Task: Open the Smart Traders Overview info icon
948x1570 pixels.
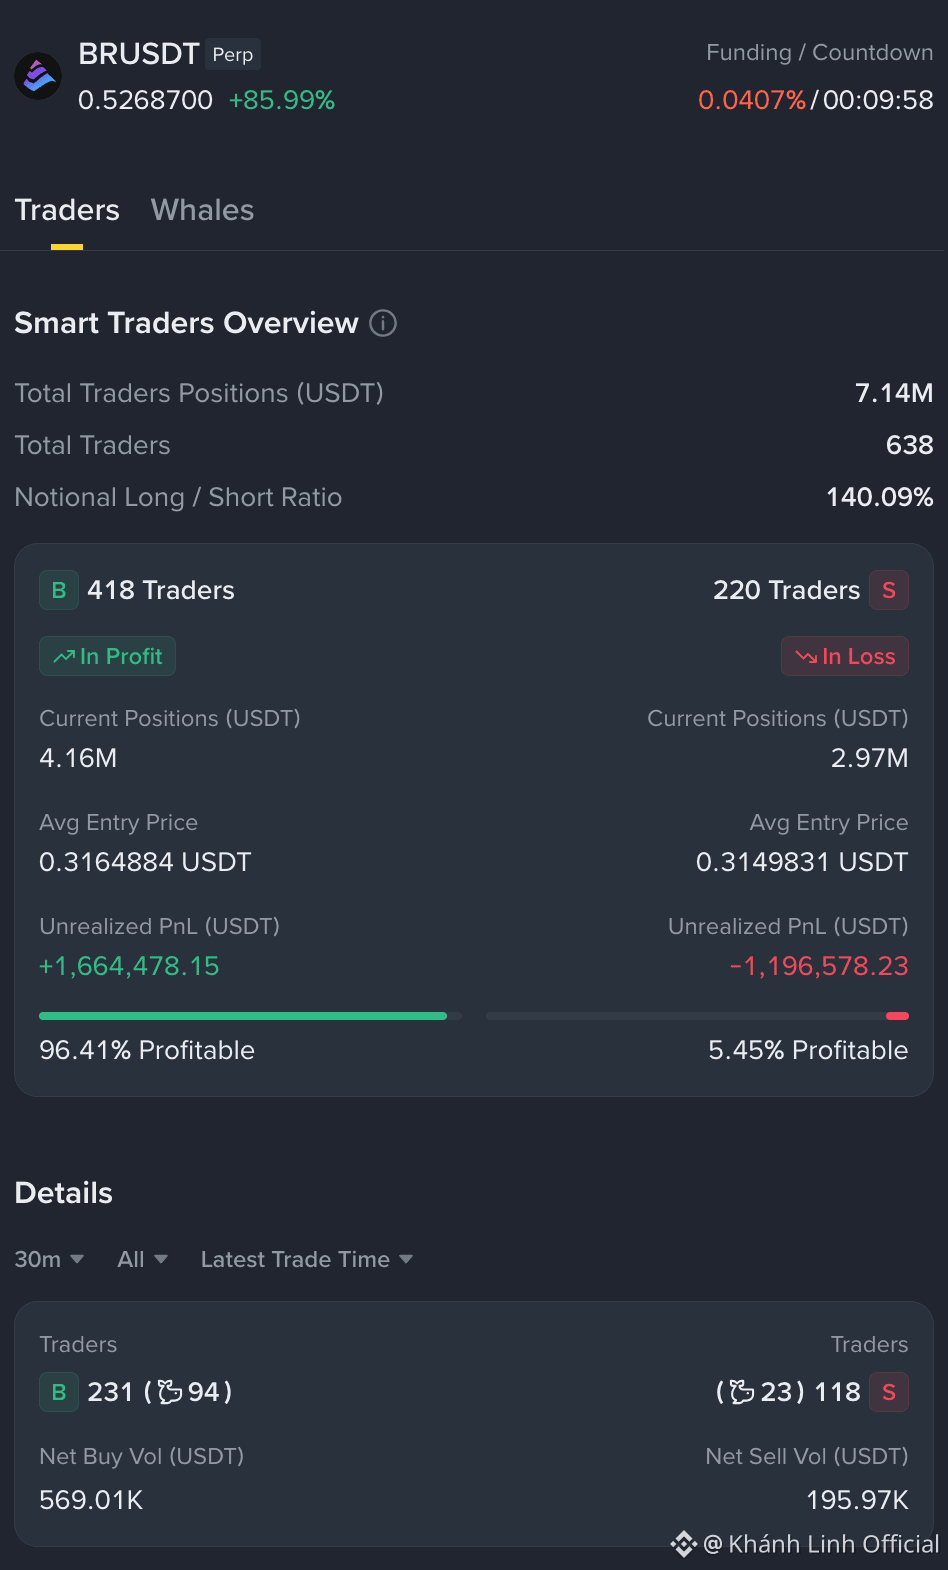Action: (383, 323)
